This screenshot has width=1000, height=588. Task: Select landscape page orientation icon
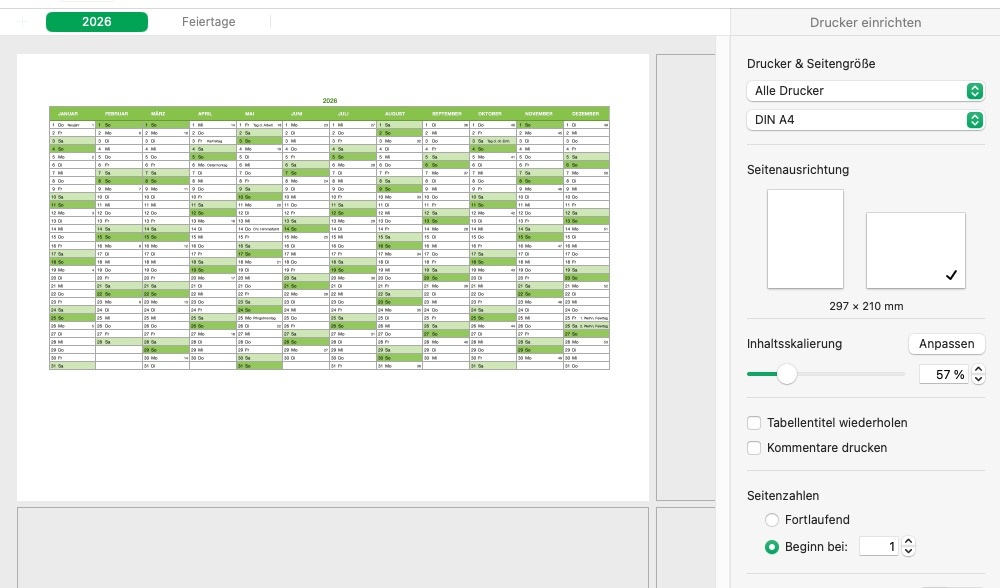(915, 250)
